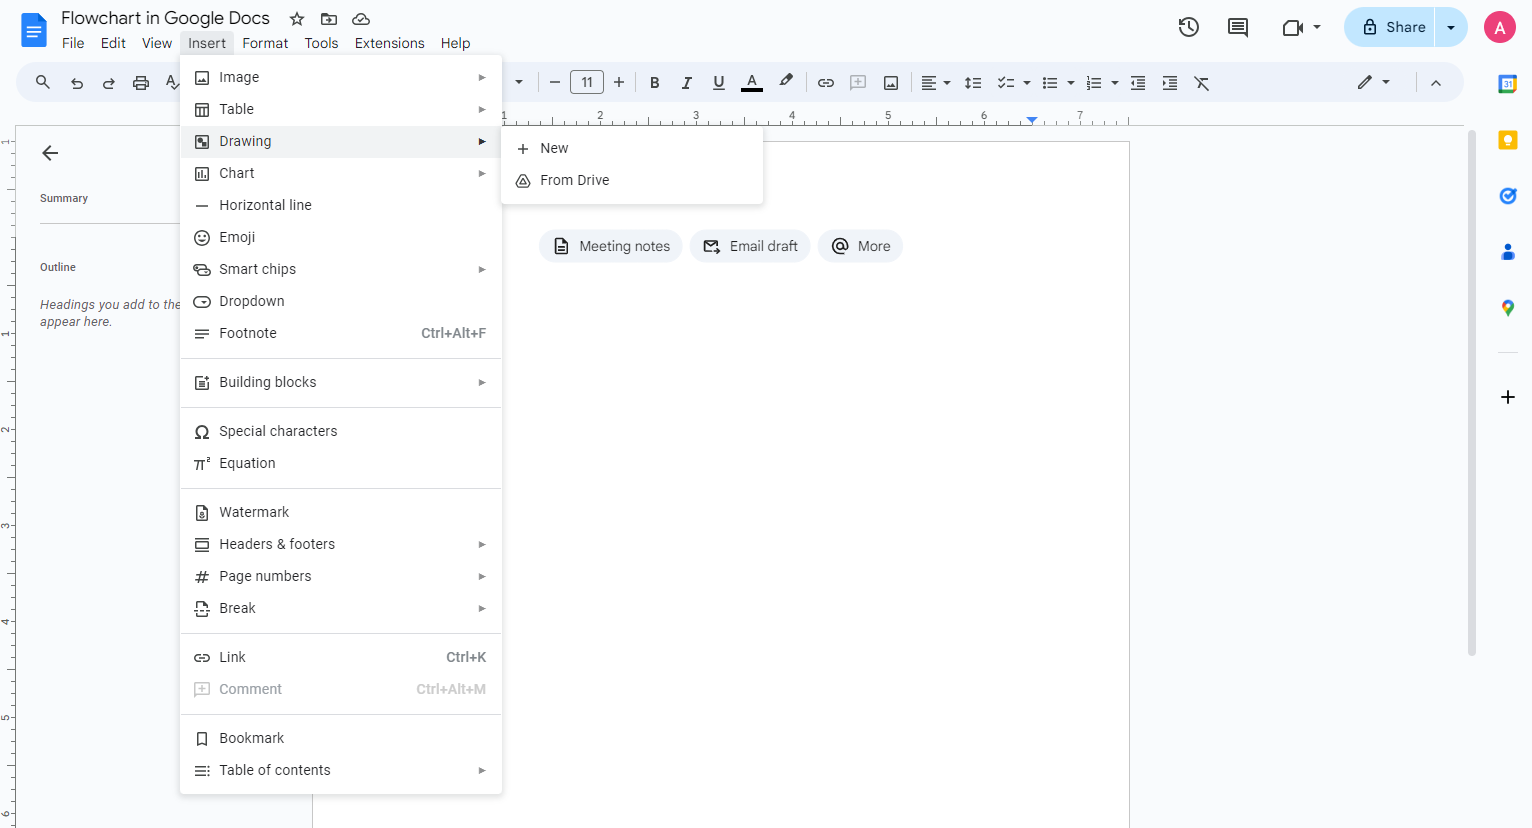1532x828 pixels.
Task: Open Google Maps side panel icon
Action: coord(1508,307)
